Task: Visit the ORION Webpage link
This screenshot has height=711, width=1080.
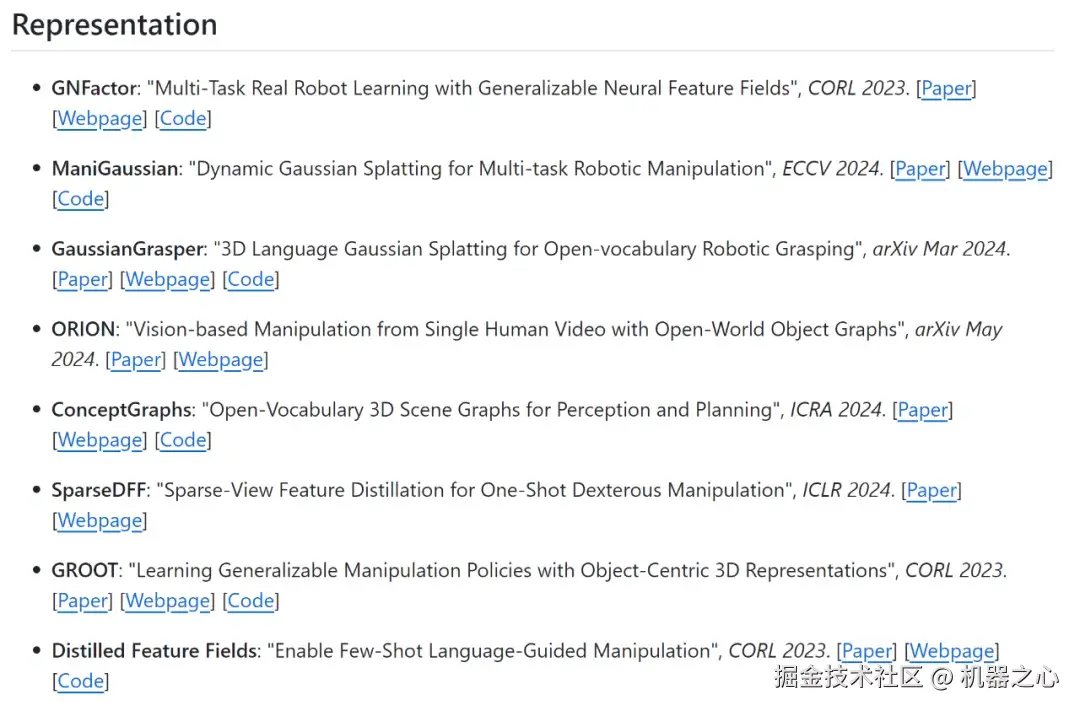Action: [220, 360]
